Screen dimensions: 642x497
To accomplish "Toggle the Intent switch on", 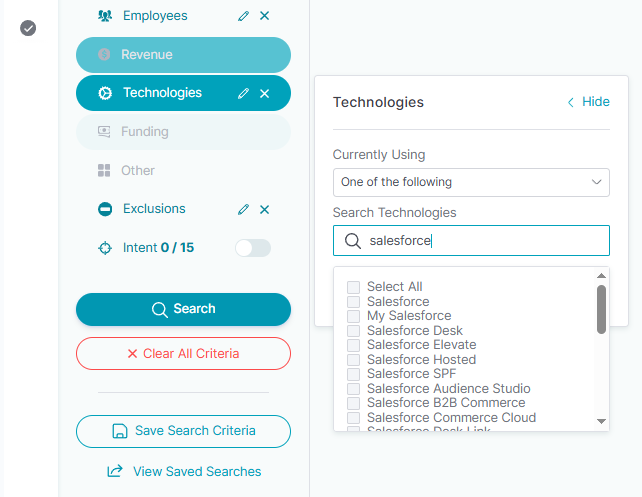I will click(252, 248).
